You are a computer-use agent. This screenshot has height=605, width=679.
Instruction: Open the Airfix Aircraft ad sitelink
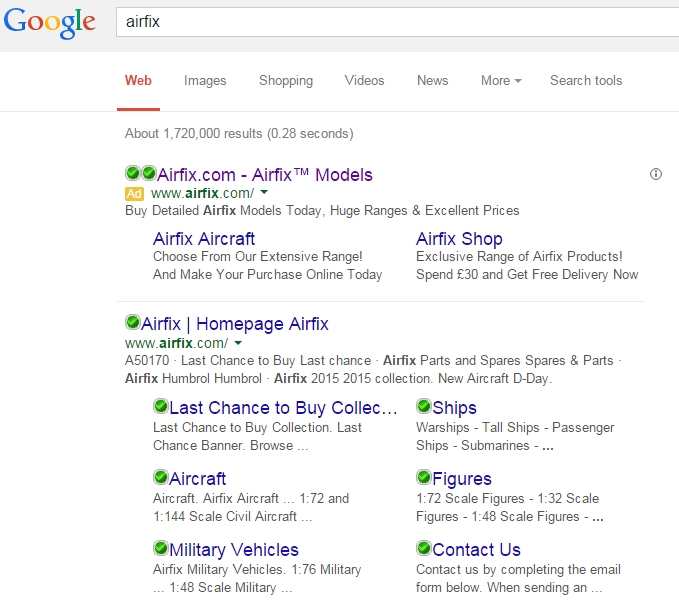click(204, 239)
